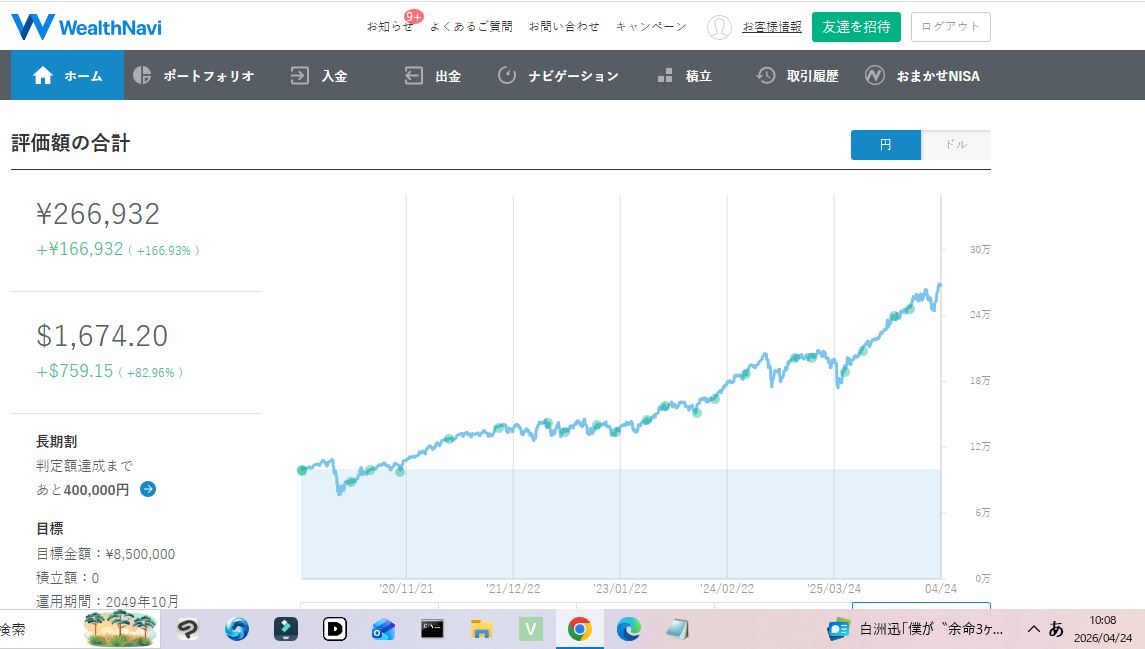Screen dimensions: 1145x649
Task: Expand the system tray hidden icons chevron
Action: coord(1034,629)
